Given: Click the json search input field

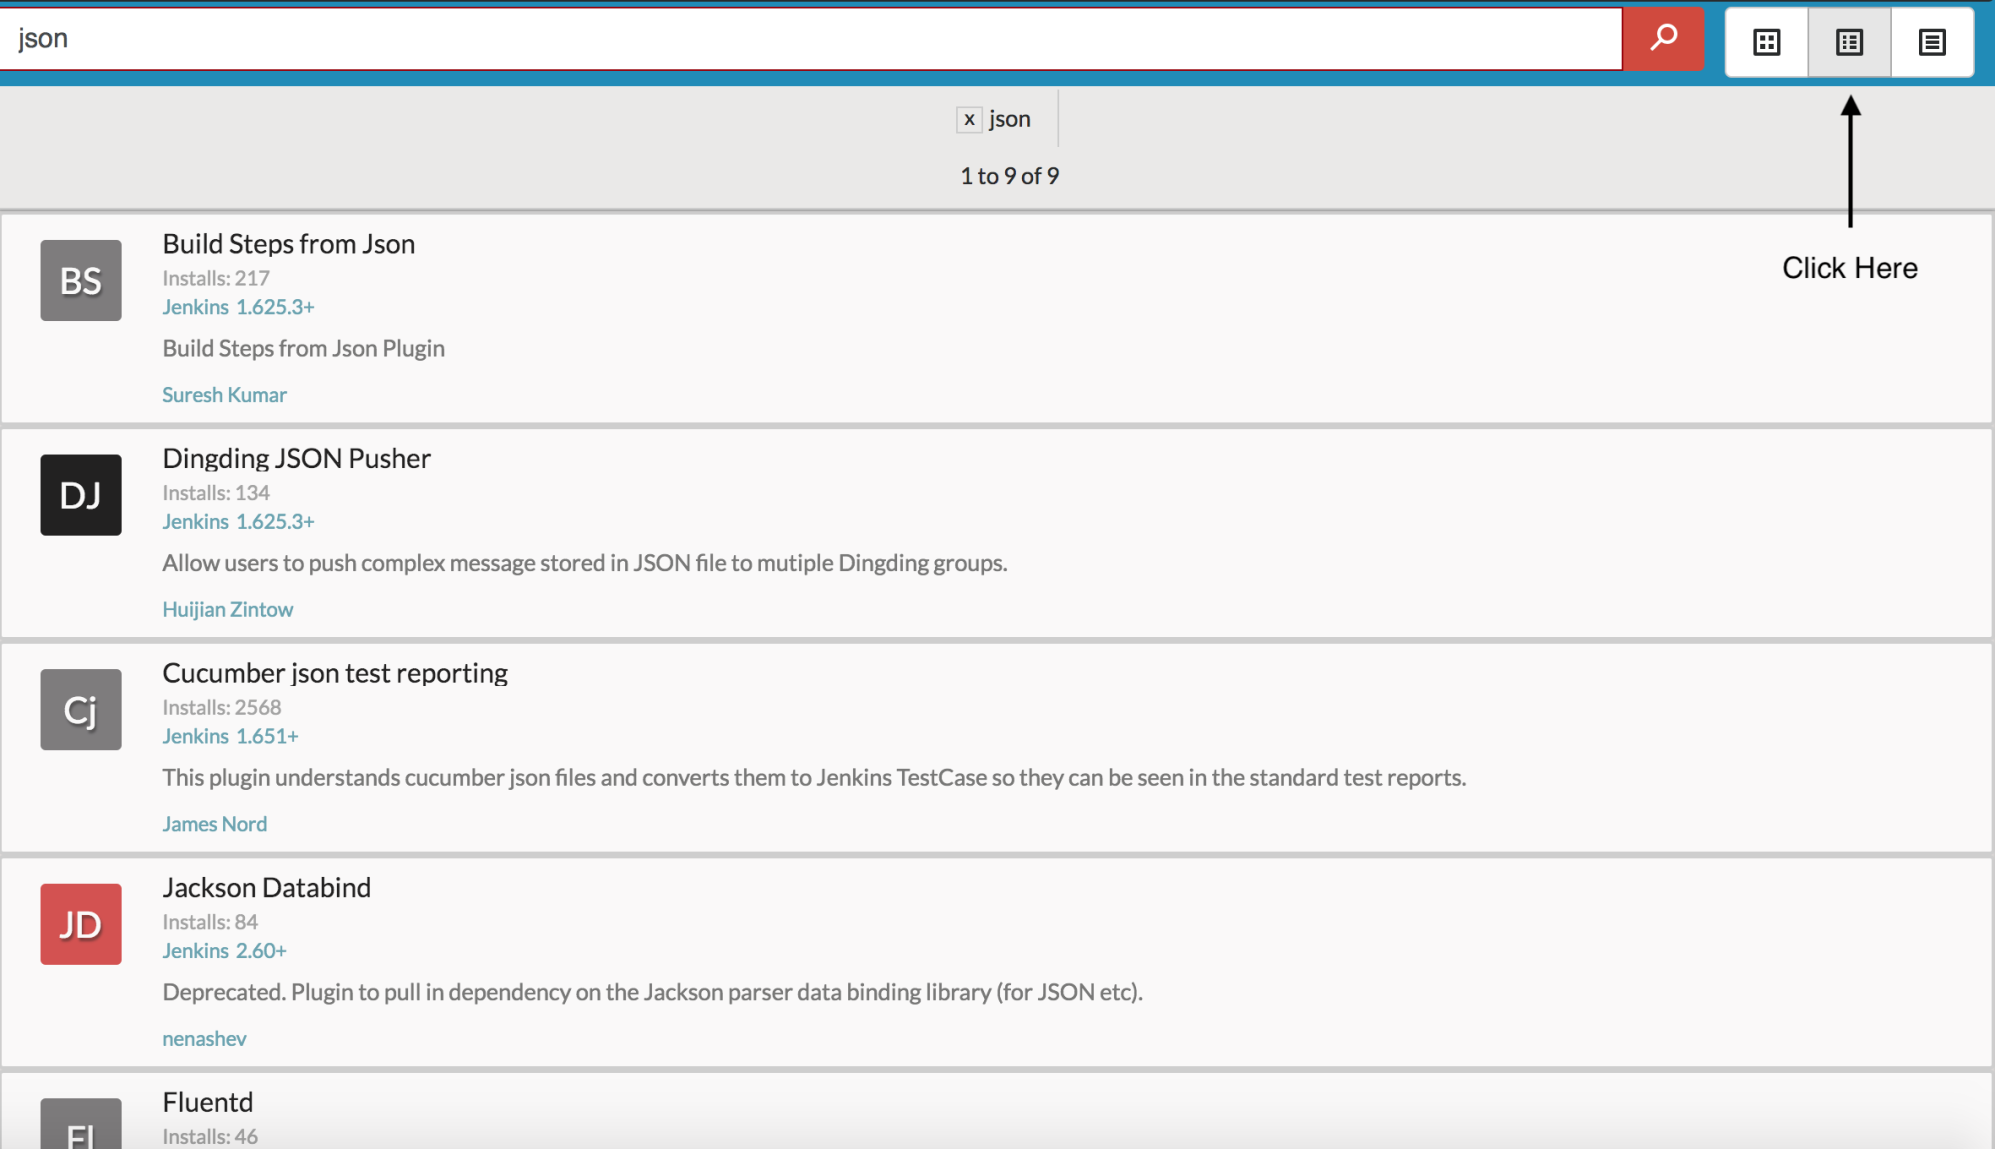Looking at the screenshot, I should point(810,39).
